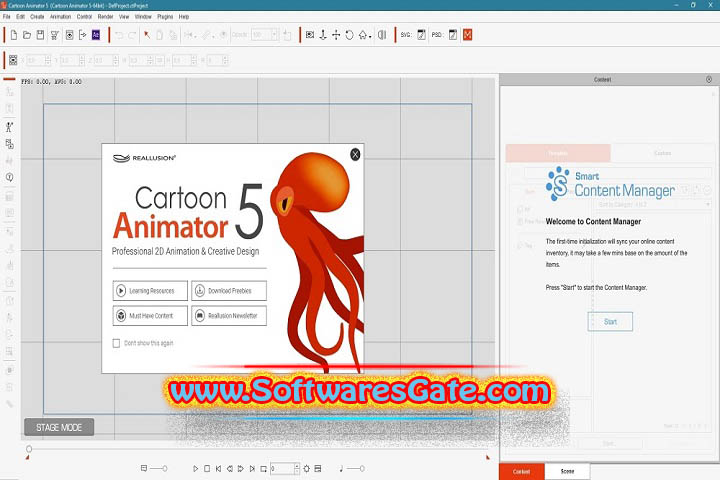Click the orange icon after the PSD editor
Image resolution: width=720 pixels, height=480 pixels.
click(x=467, y=35)
